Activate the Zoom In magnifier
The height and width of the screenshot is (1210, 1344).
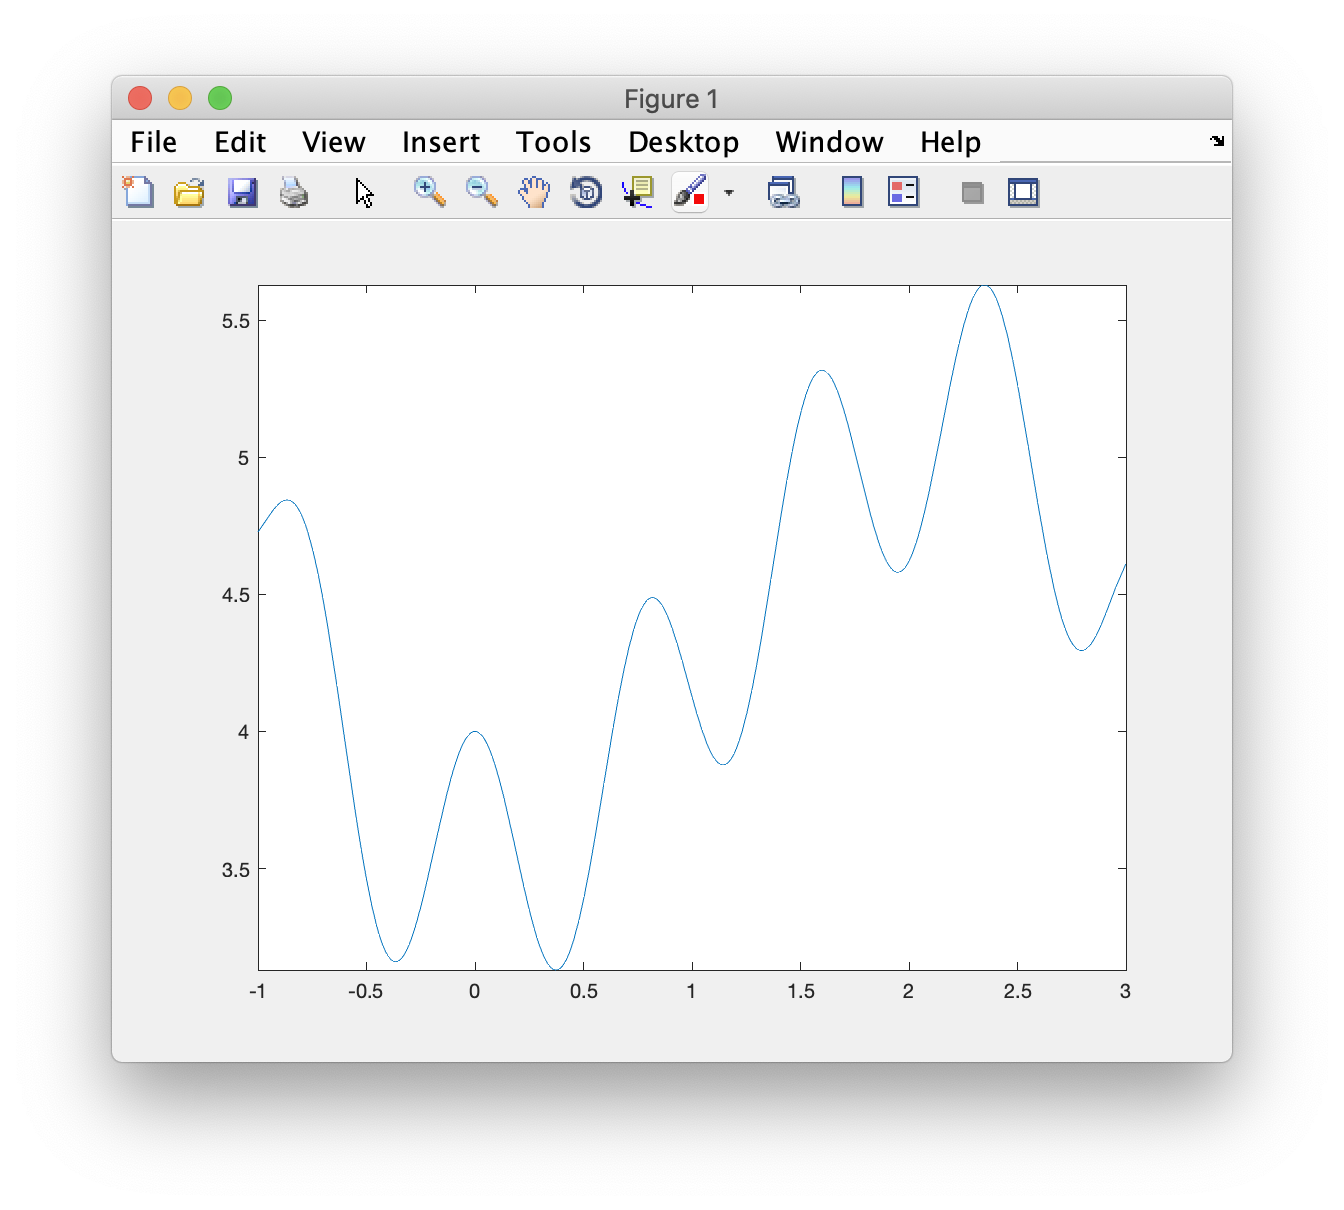click(430, 192)
